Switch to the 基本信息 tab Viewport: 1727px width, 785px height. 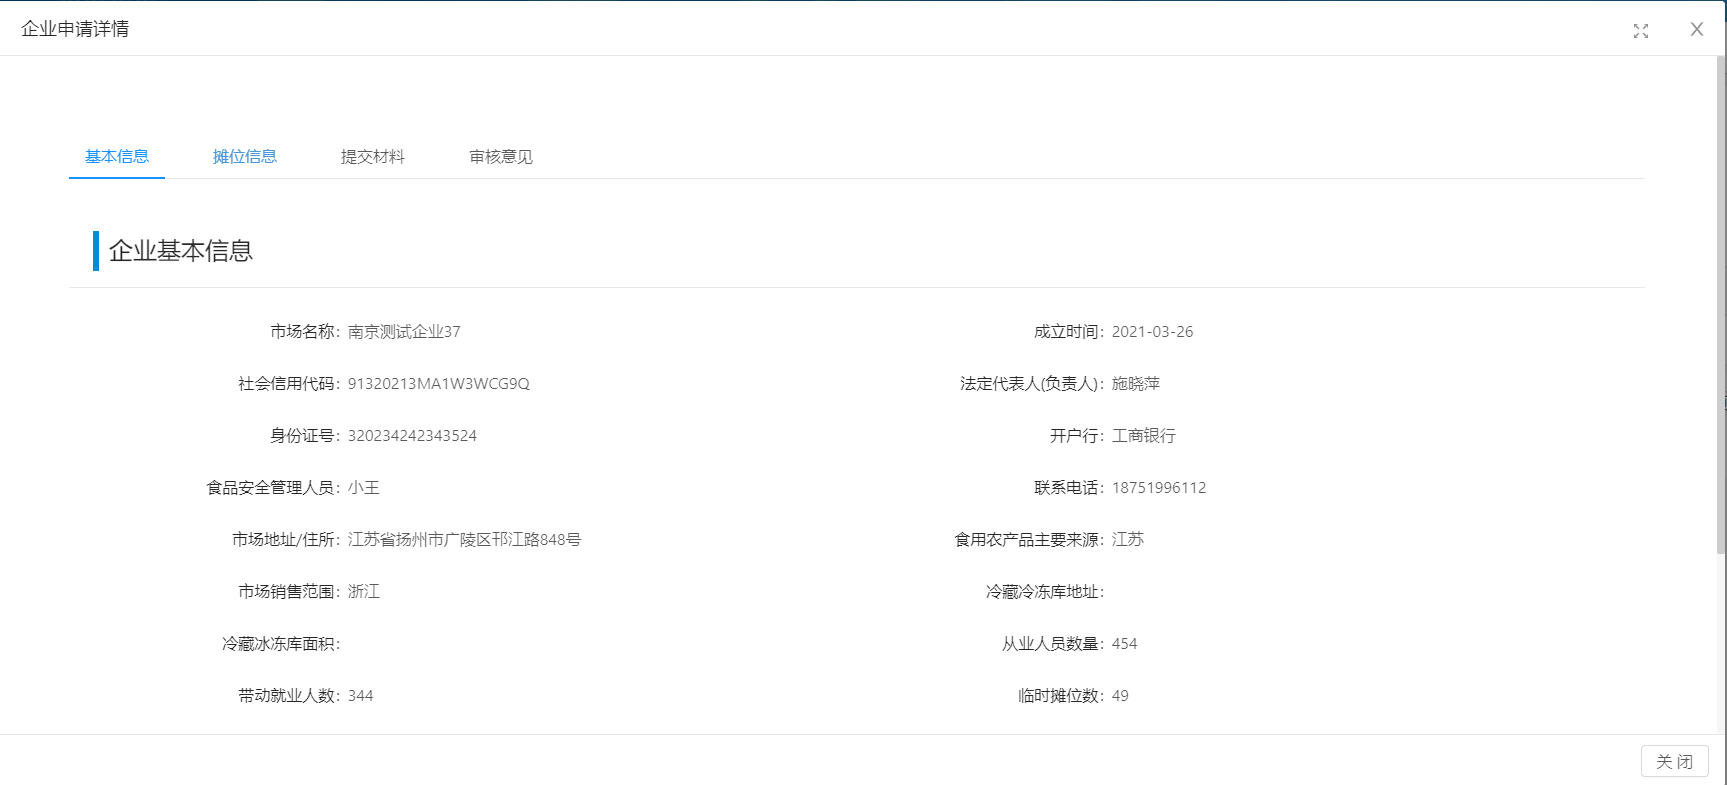(x=117, y=157)
